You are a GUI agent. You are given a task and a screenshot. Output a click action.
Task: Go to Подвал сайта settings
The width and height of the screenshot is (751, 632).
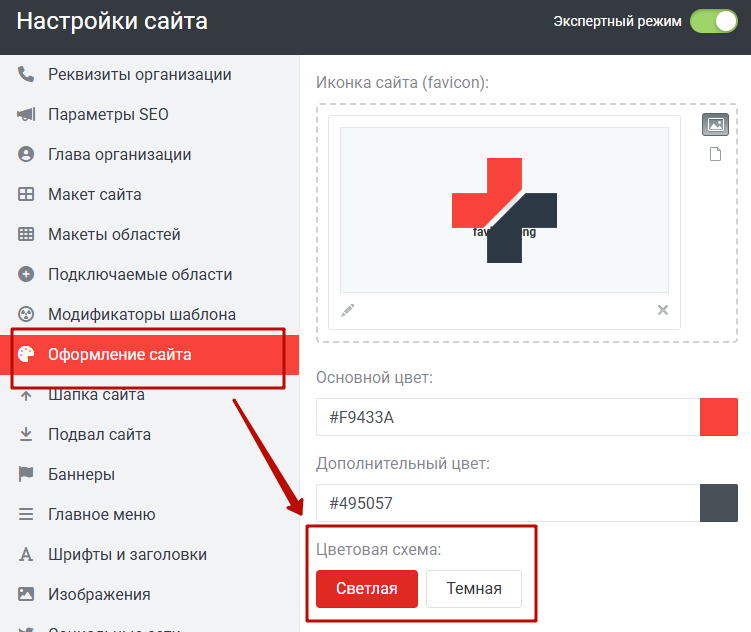(100, 434)
